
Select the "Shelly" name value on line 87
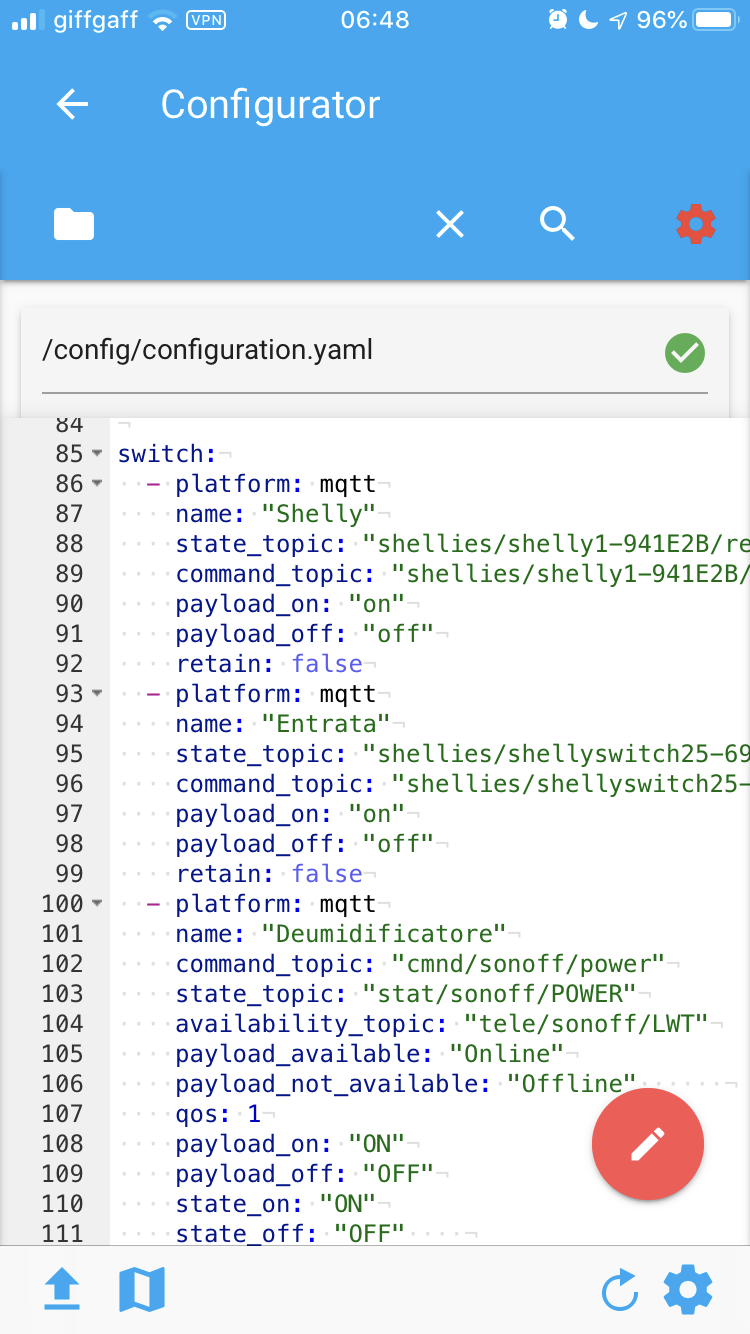[319, 513]
